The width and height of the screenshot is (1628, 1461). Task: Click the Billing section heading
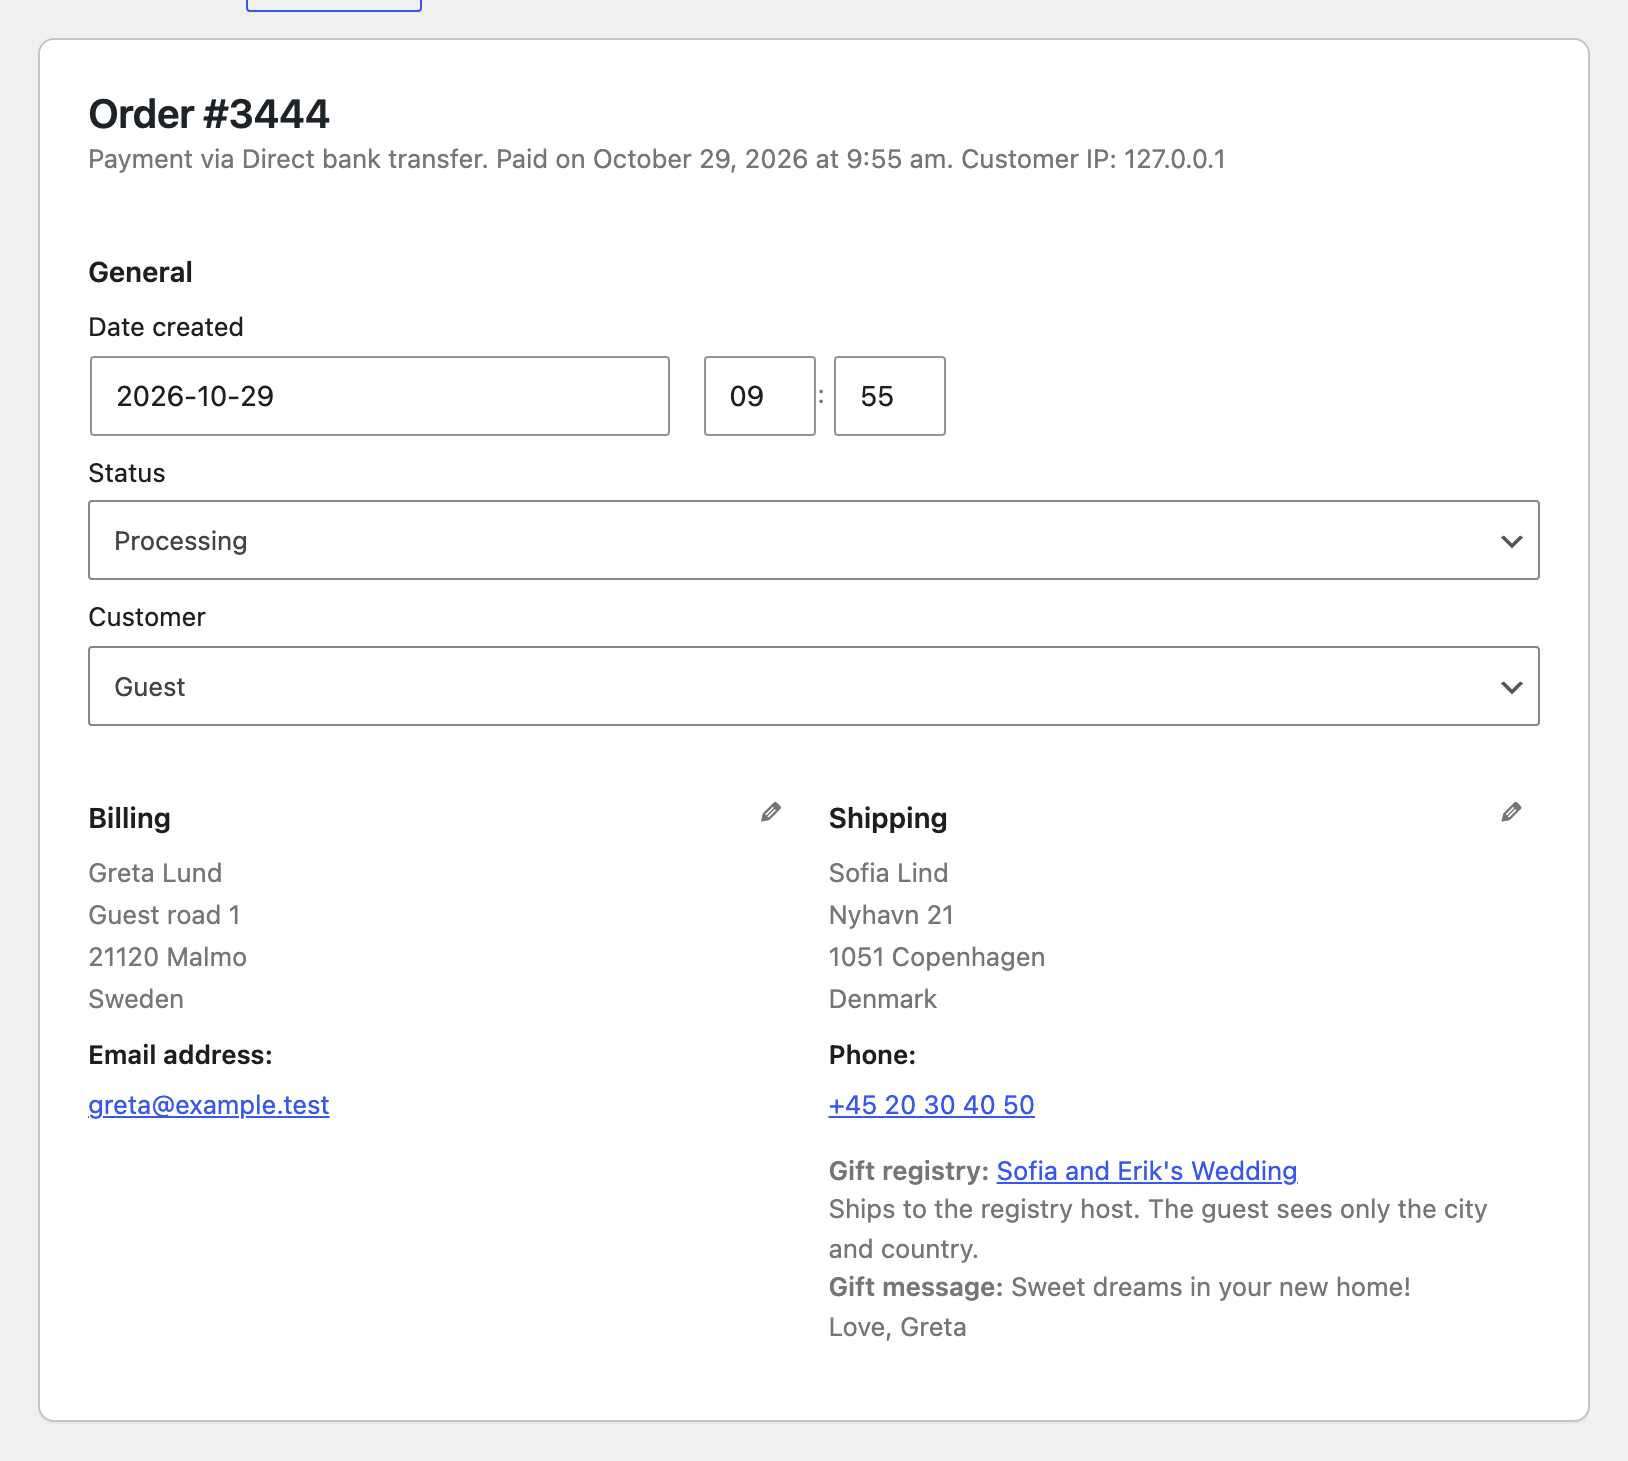130,818
